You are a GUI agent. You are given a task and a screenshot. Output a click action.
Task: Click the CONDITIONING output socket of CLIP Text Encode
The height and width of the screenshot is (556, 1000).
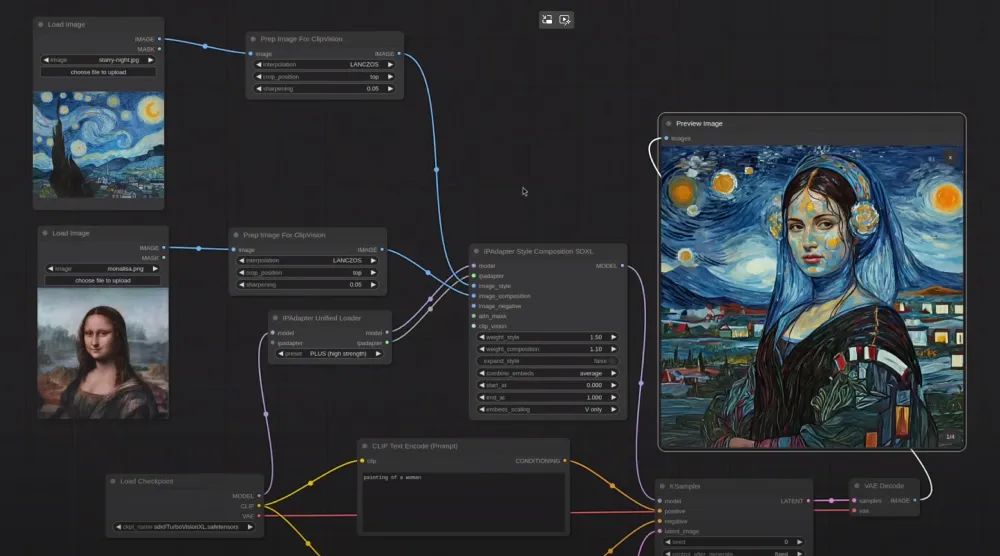(565, 460)
